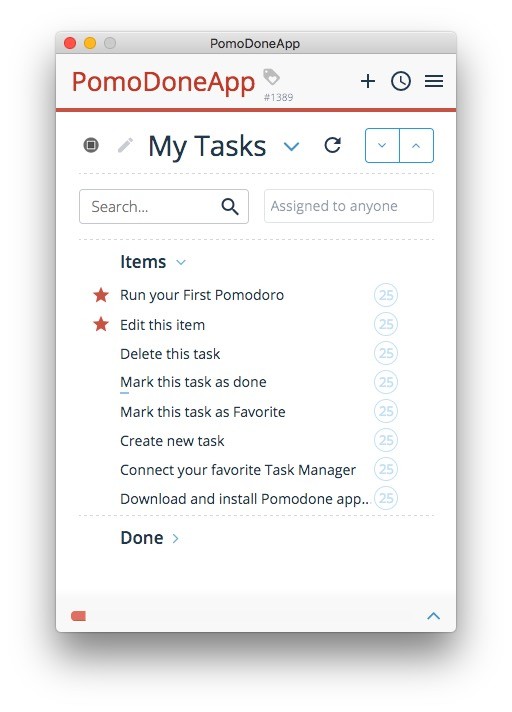This screenshot has height=712, width=512.
Task: Toggle the favorite star on Edit this item
Action: point(101,325)
